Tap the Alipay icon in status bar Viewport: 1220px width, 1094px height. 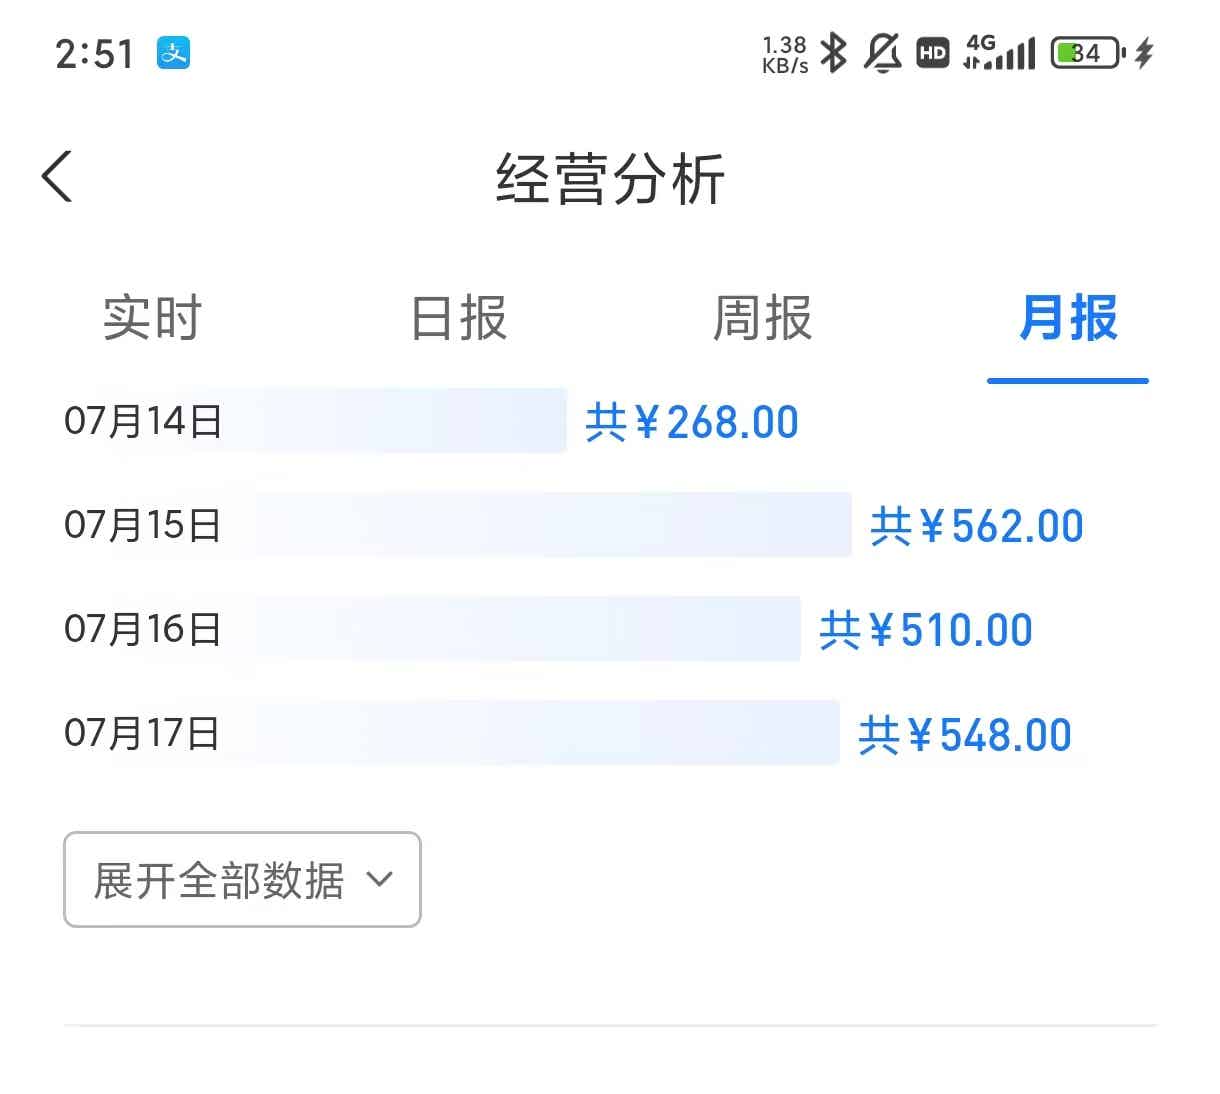click(x=173, y=53)
